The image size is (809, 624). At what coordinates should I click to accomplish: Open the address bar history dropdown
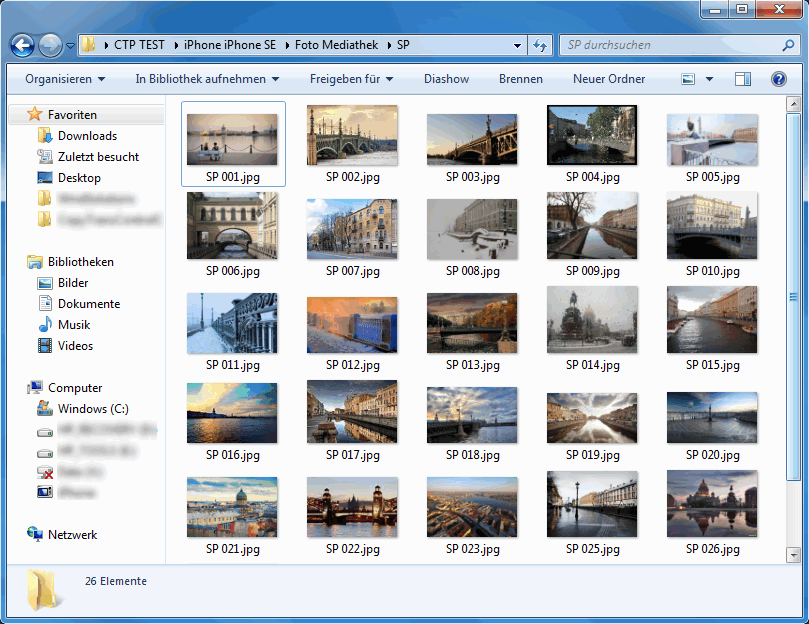[x=517, y=45]
